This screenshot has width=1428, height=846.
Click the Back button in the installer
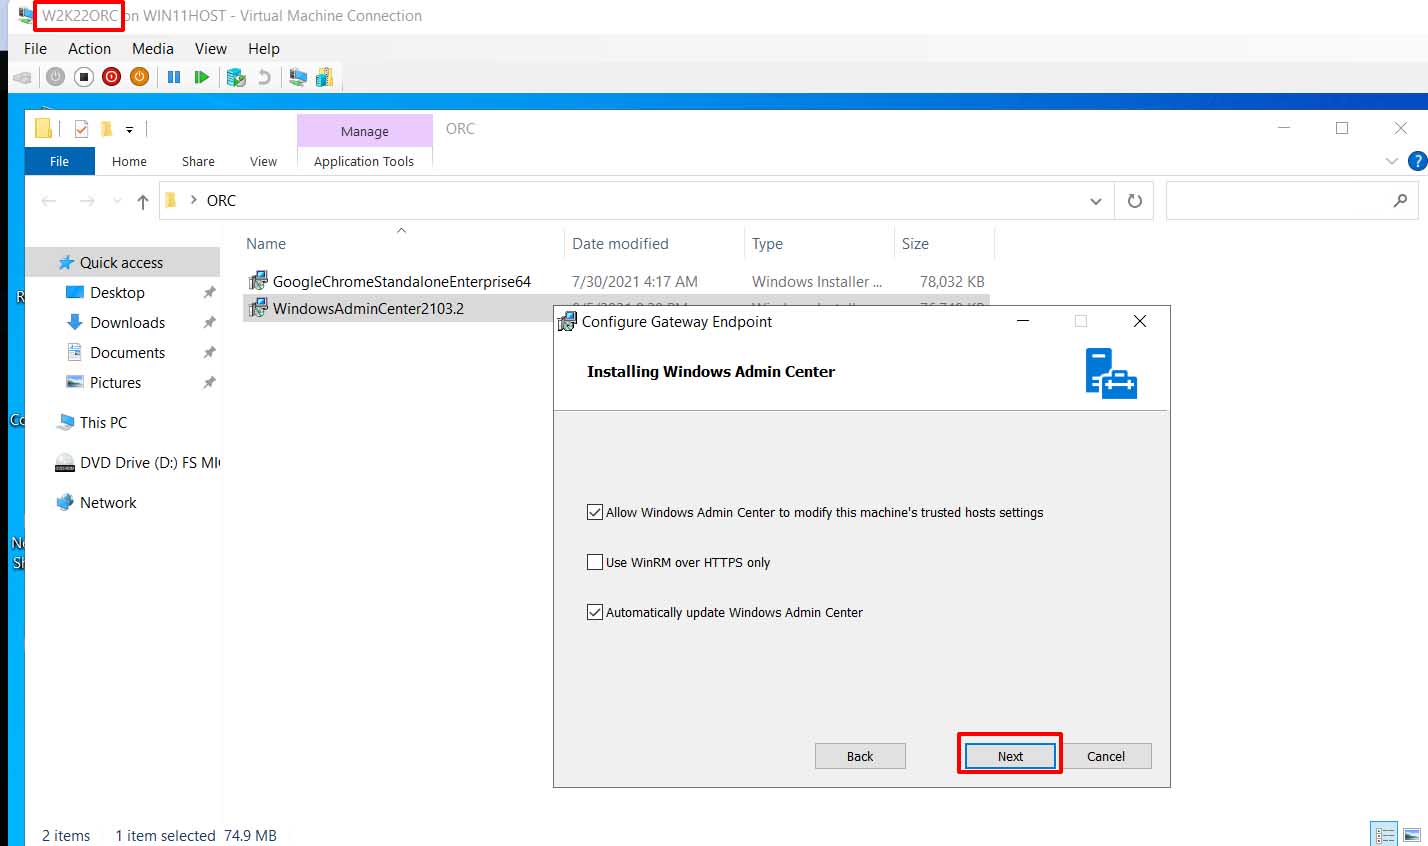click(860, 756)
